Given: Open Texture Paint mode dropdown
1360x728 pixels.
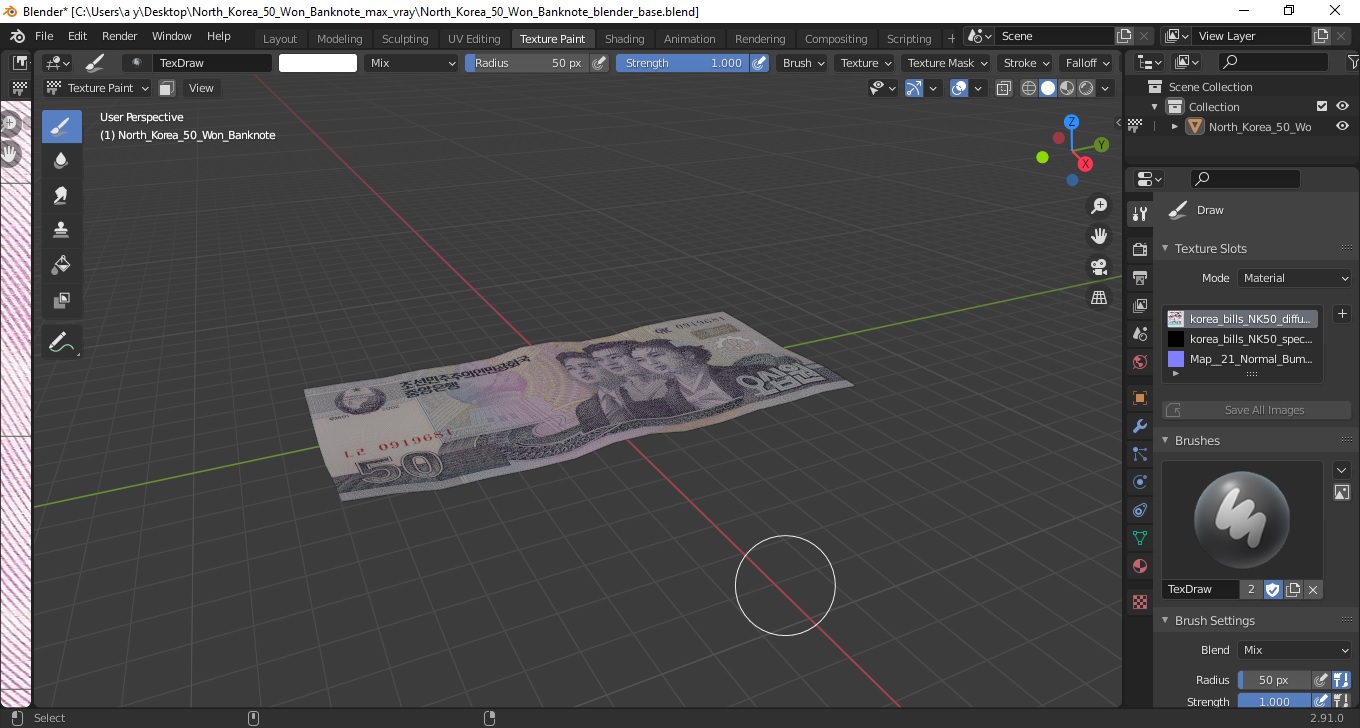Looking at the screenshot, I should (x=98, y=88).
